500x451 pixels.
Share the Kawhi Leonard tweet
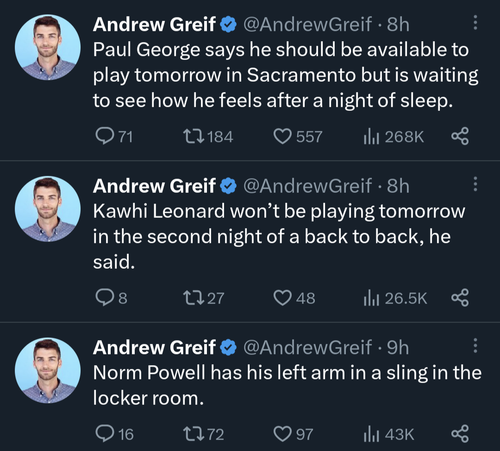(x=460, y=298)
